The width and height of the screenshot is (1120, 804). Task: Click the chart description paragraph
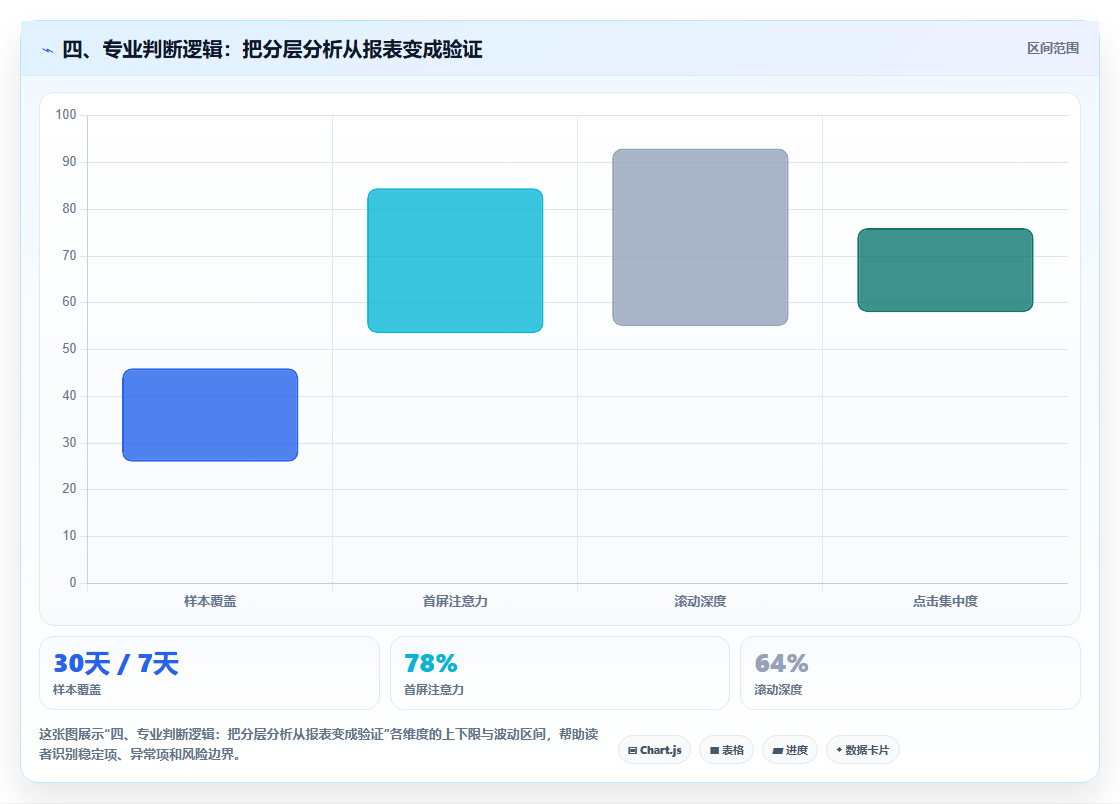pyautogui.click(x=319, y=744)
